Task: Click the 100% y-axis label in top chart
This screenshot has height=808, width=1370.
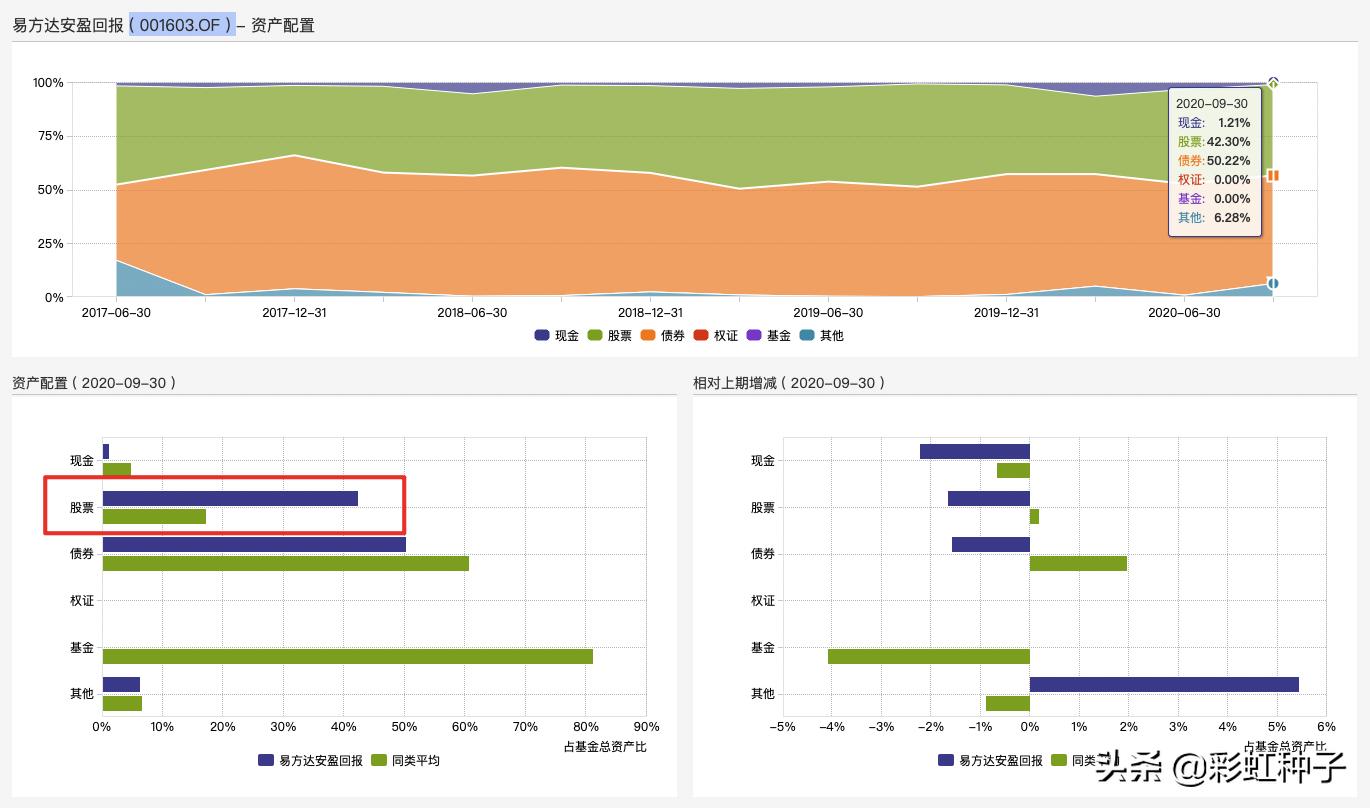Action: [48, 83]
